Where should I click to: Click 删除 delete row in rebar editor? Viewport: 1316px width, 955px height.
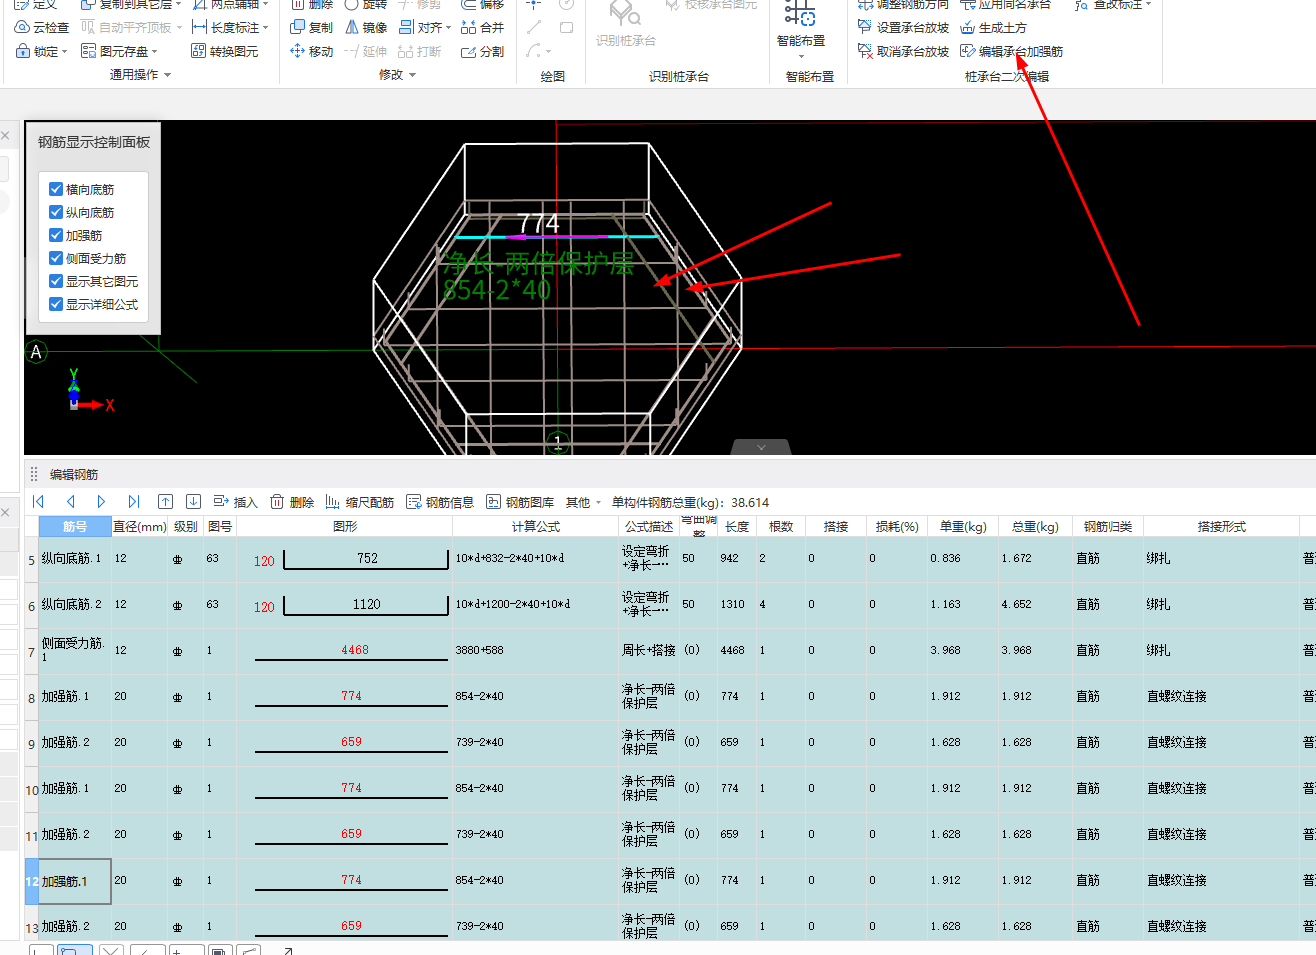point(292,502)
